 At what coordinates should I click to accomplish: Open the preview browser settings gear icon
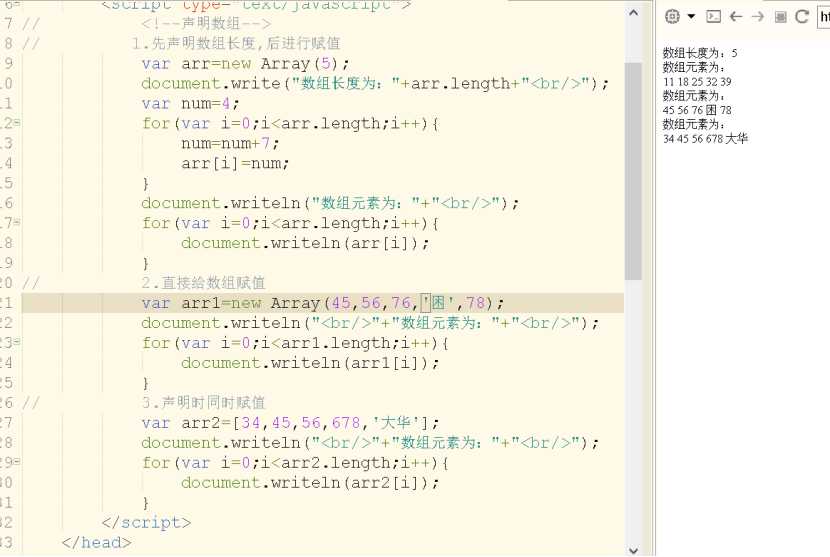(x=672, y=16)
